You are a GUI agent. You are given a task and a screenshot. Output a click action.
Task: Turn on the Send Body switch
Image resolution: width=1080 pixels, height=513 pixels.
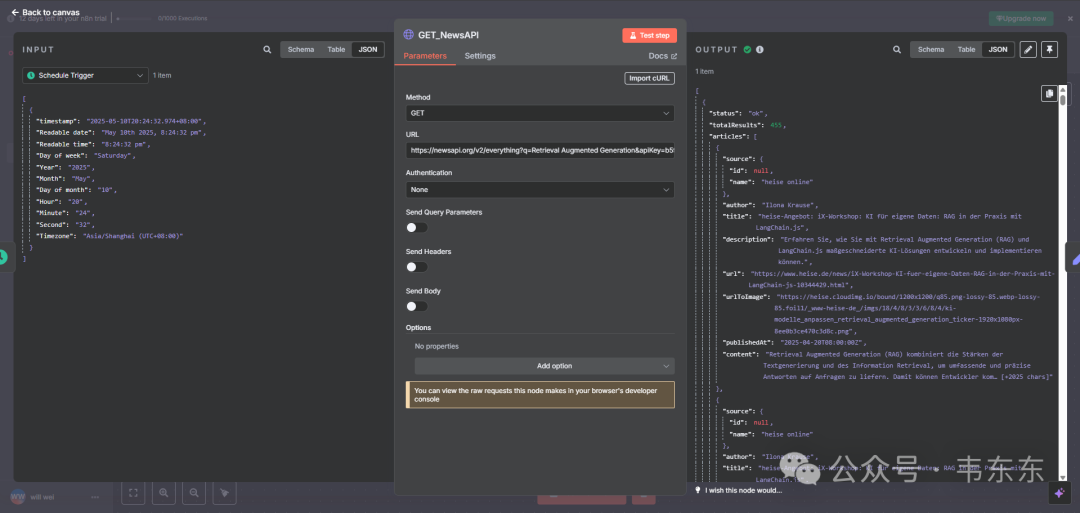417,306
